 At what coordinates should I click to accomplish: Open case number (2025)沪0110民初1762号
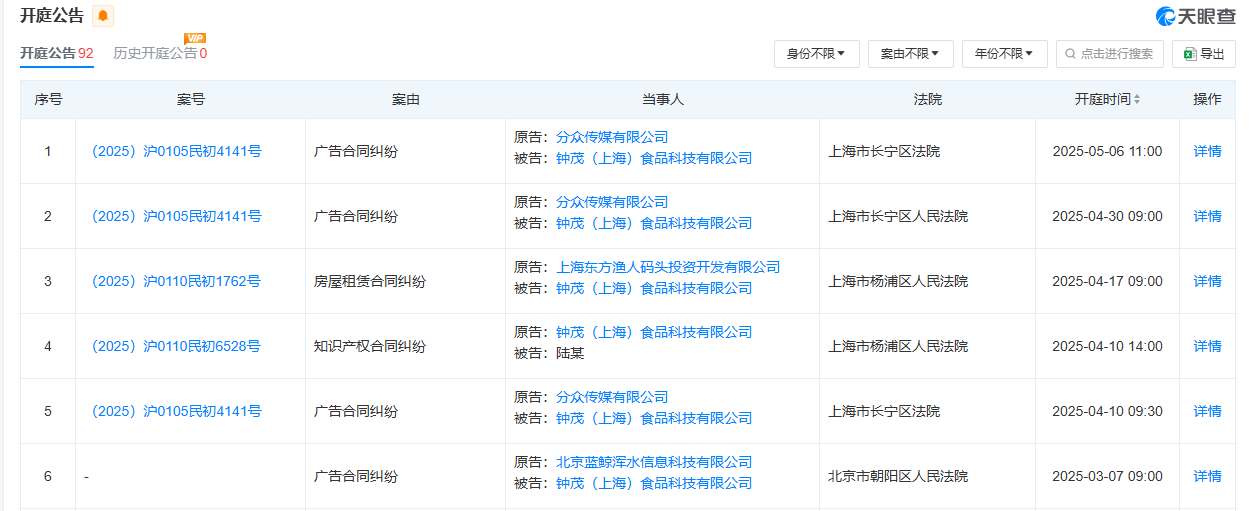pos(176,281)
